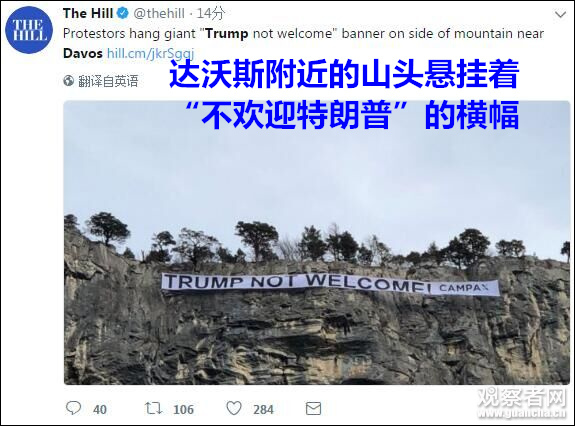Click the retweet count 106
The width and height of the screenshot is (575, 426).
[x=183, y=410]
